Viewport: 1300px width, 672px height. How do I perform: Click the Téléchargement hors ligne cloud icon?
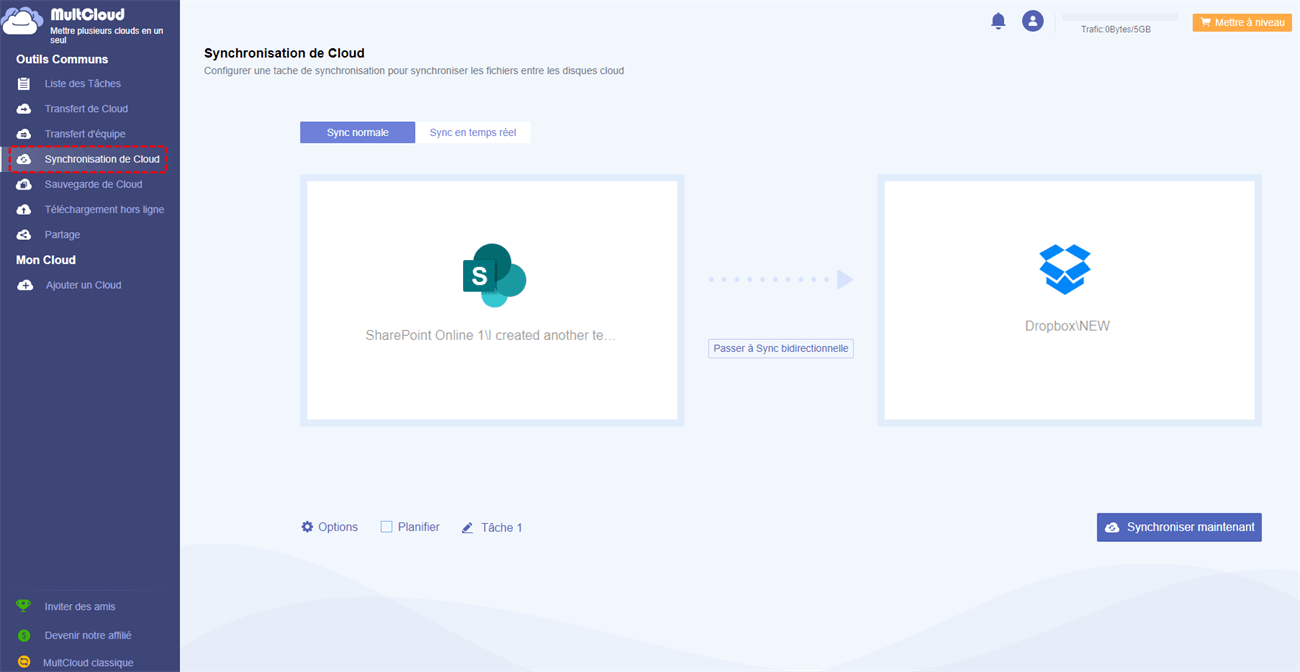pyautogui.click(x=24, y=210)
